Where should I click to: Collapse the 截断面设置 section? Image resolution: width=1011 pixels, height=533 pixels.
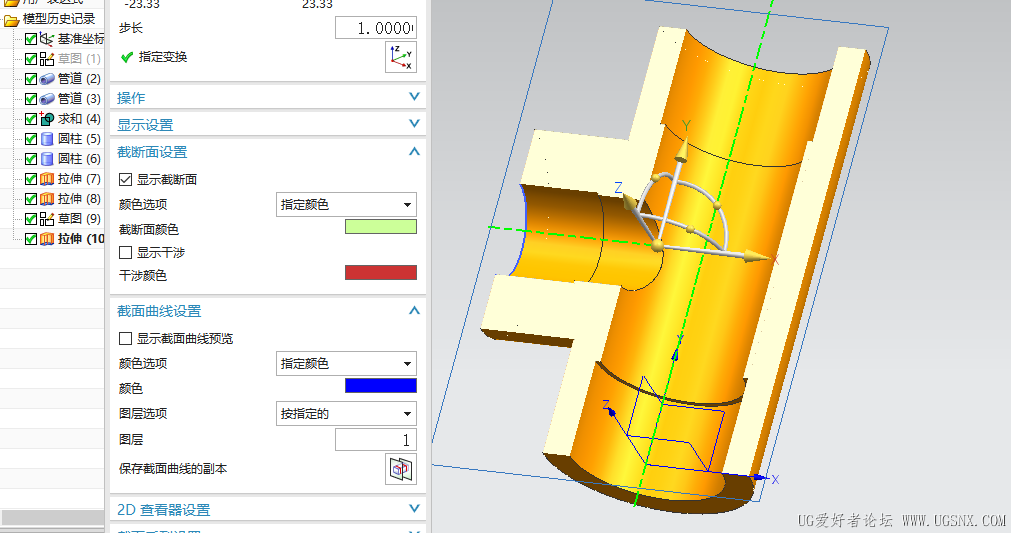[x=414, y=151]
